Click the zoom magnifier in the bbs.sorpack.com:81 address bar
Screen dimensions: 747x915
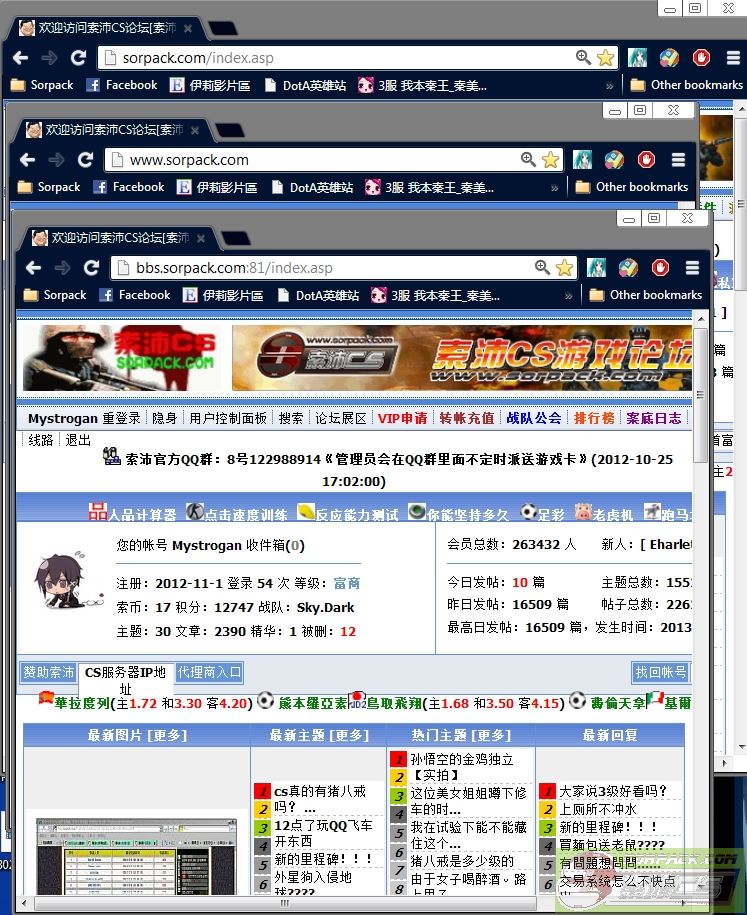pyautogui.click(x=542, y=268)
